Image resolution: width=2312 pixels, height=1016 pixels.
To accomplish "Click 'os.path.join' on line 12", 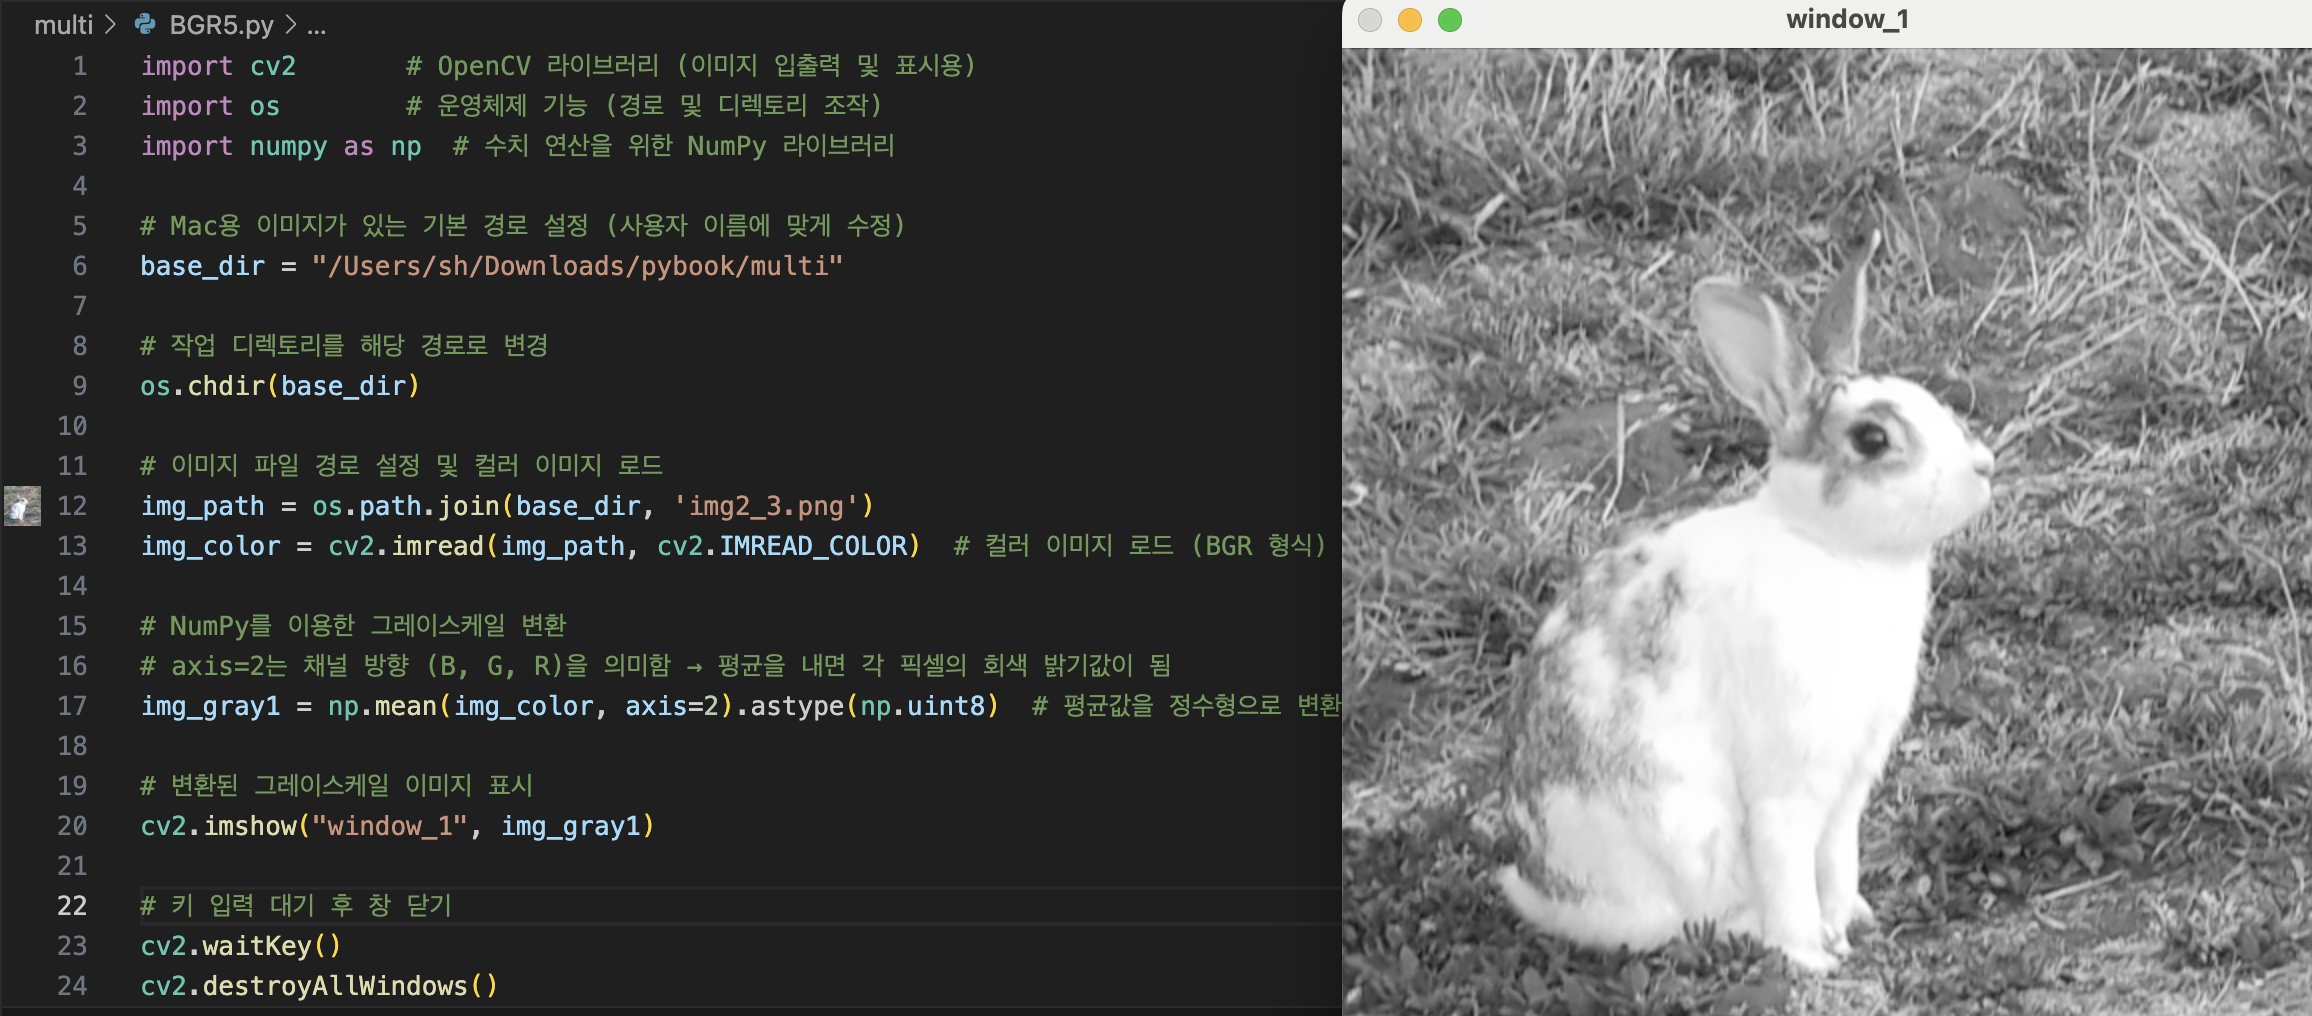I will click(x=405, y=506).
